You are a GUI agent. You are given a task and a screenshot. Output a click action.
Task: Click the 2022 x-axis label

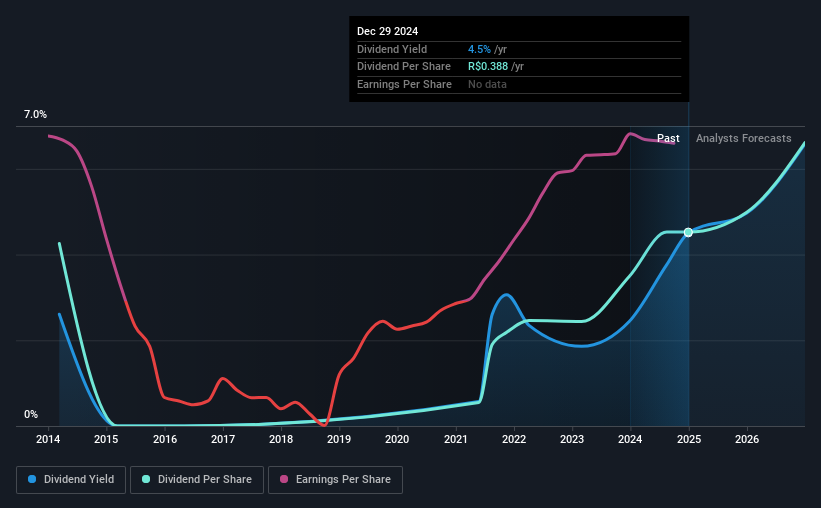(x=514, y=439)
